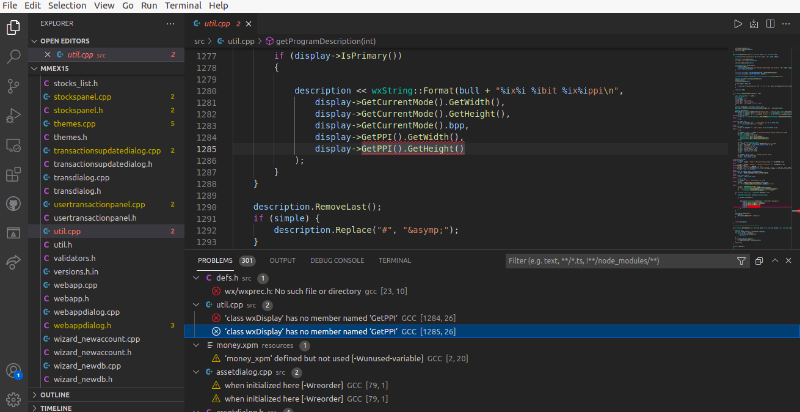Open usertransactionpanel.cpp file
Viewport: 800px width, 412px height.
(x=99, y=204)
